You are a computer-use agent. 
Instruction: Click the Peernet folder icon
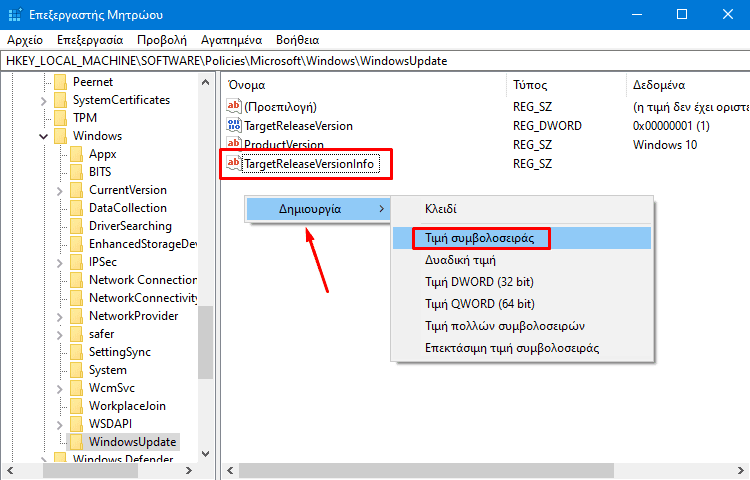coord(61,82)
